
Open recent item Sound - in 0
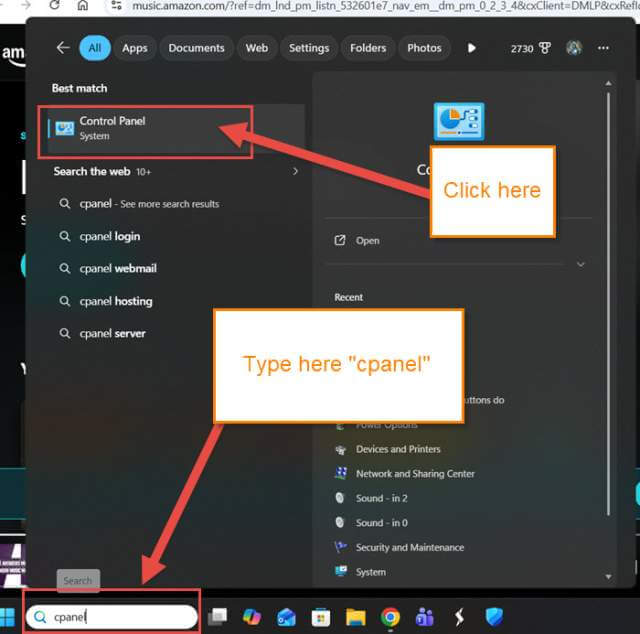tap(381, 523)
